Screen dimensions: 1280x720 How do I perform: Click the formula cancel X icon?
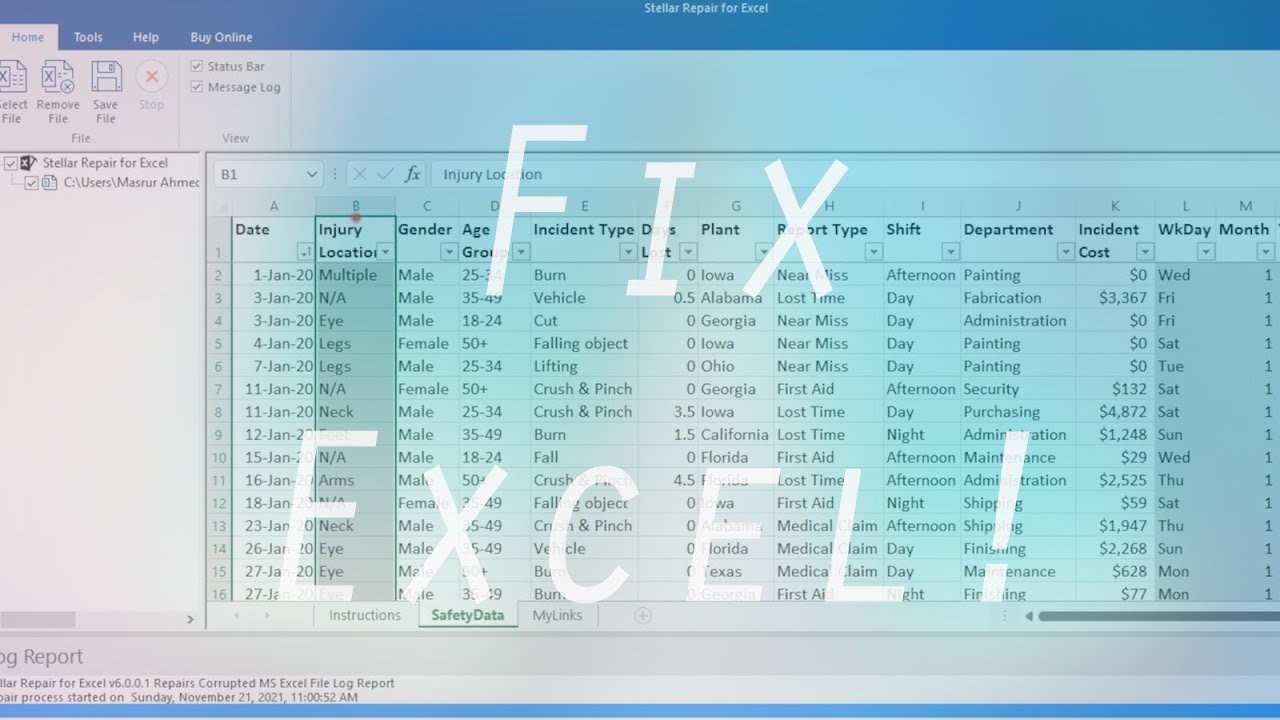click(360, 174)
